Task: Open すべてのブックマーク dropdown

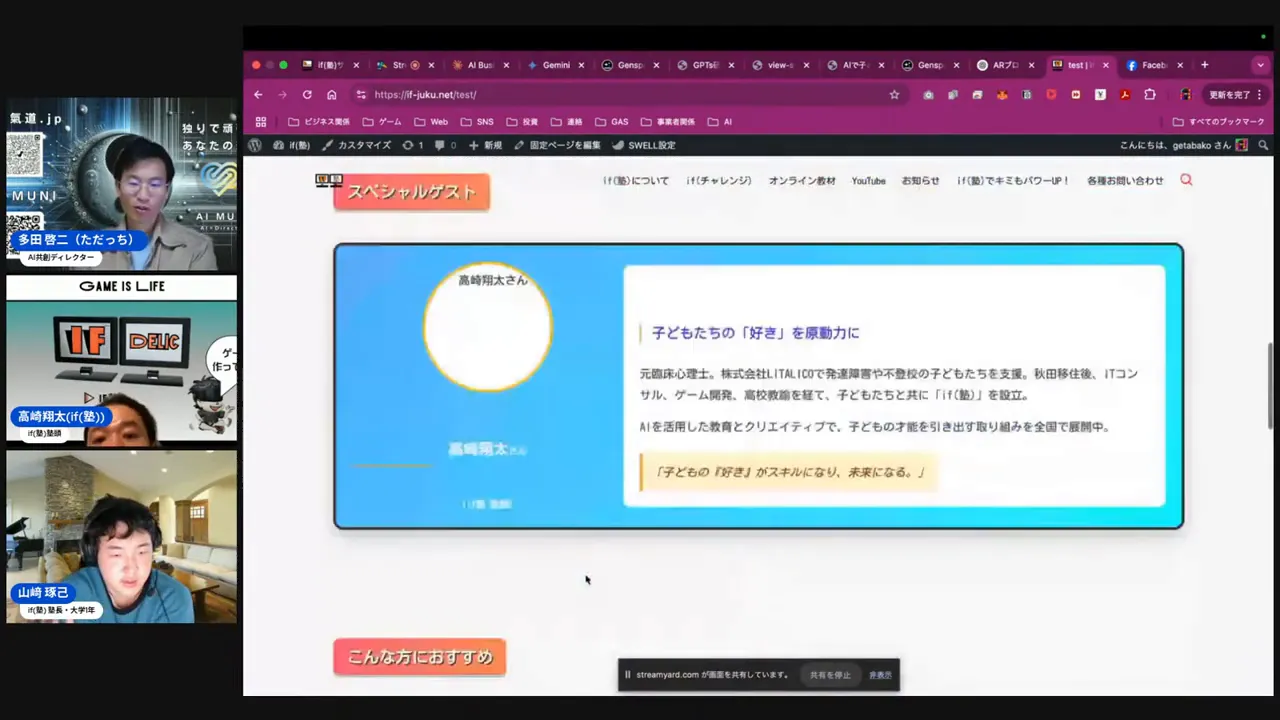Action: point(1218,121)
